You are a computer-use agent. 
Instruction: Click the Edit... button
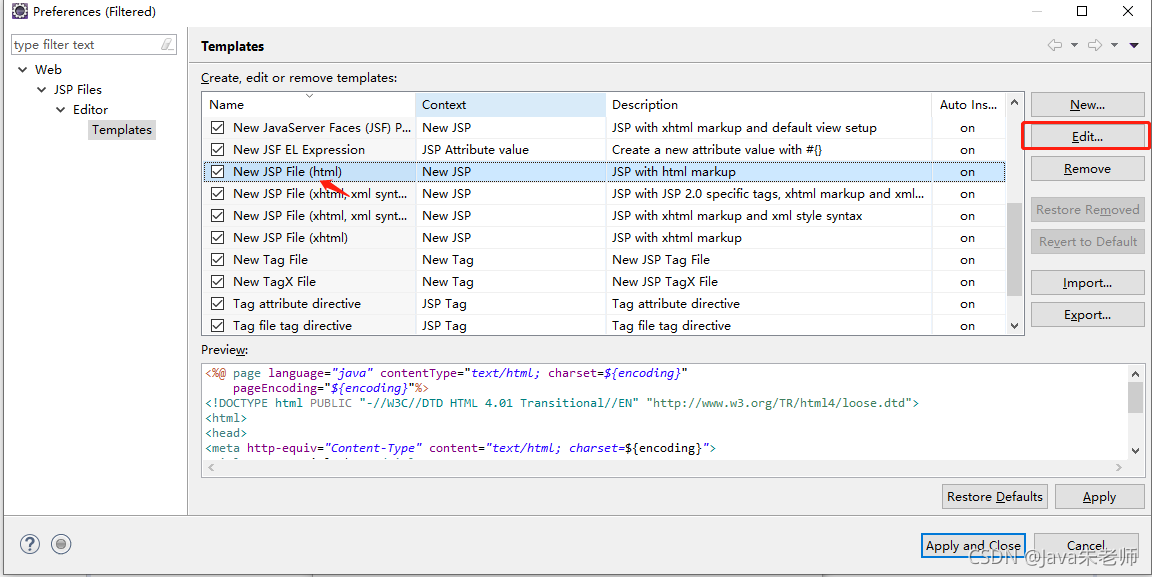[1087, 137]
